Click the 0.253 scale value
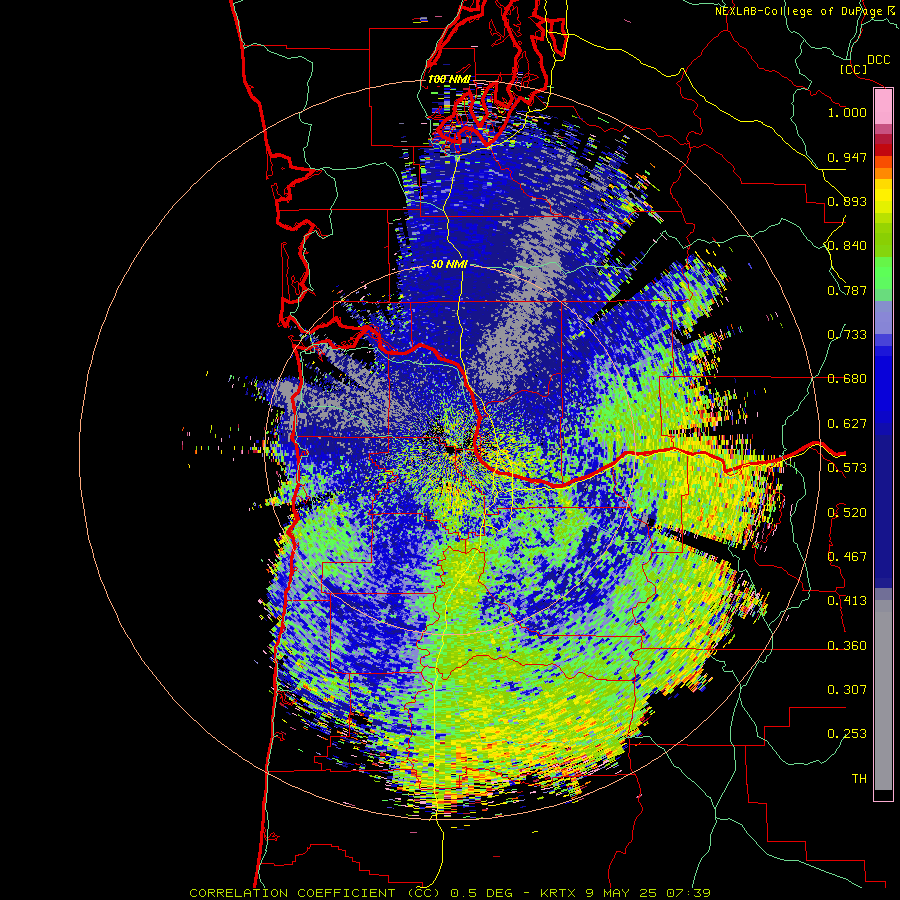 point(847,734)
